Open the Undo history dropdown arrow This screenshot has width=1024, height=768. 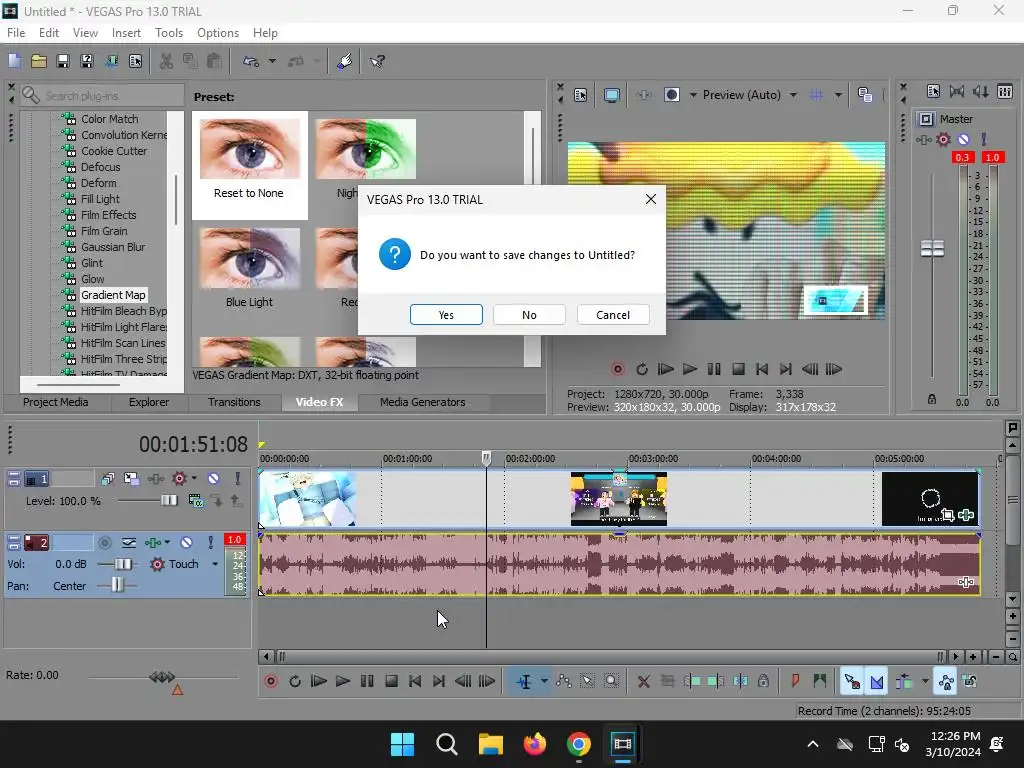(272, 61)
